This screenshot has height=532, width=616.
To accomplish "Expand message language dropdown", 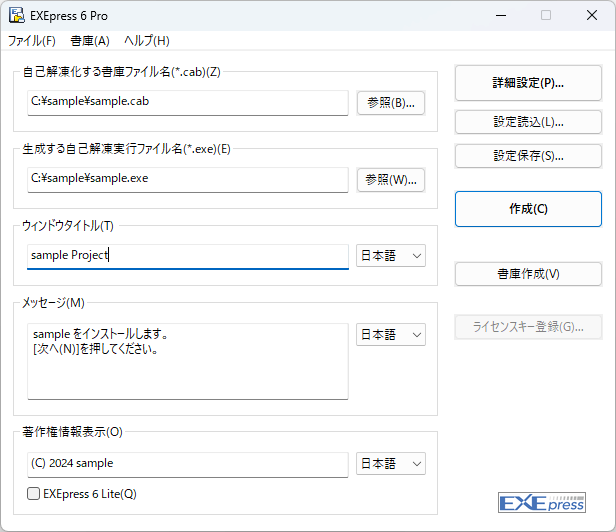I will tap(390, 335).
